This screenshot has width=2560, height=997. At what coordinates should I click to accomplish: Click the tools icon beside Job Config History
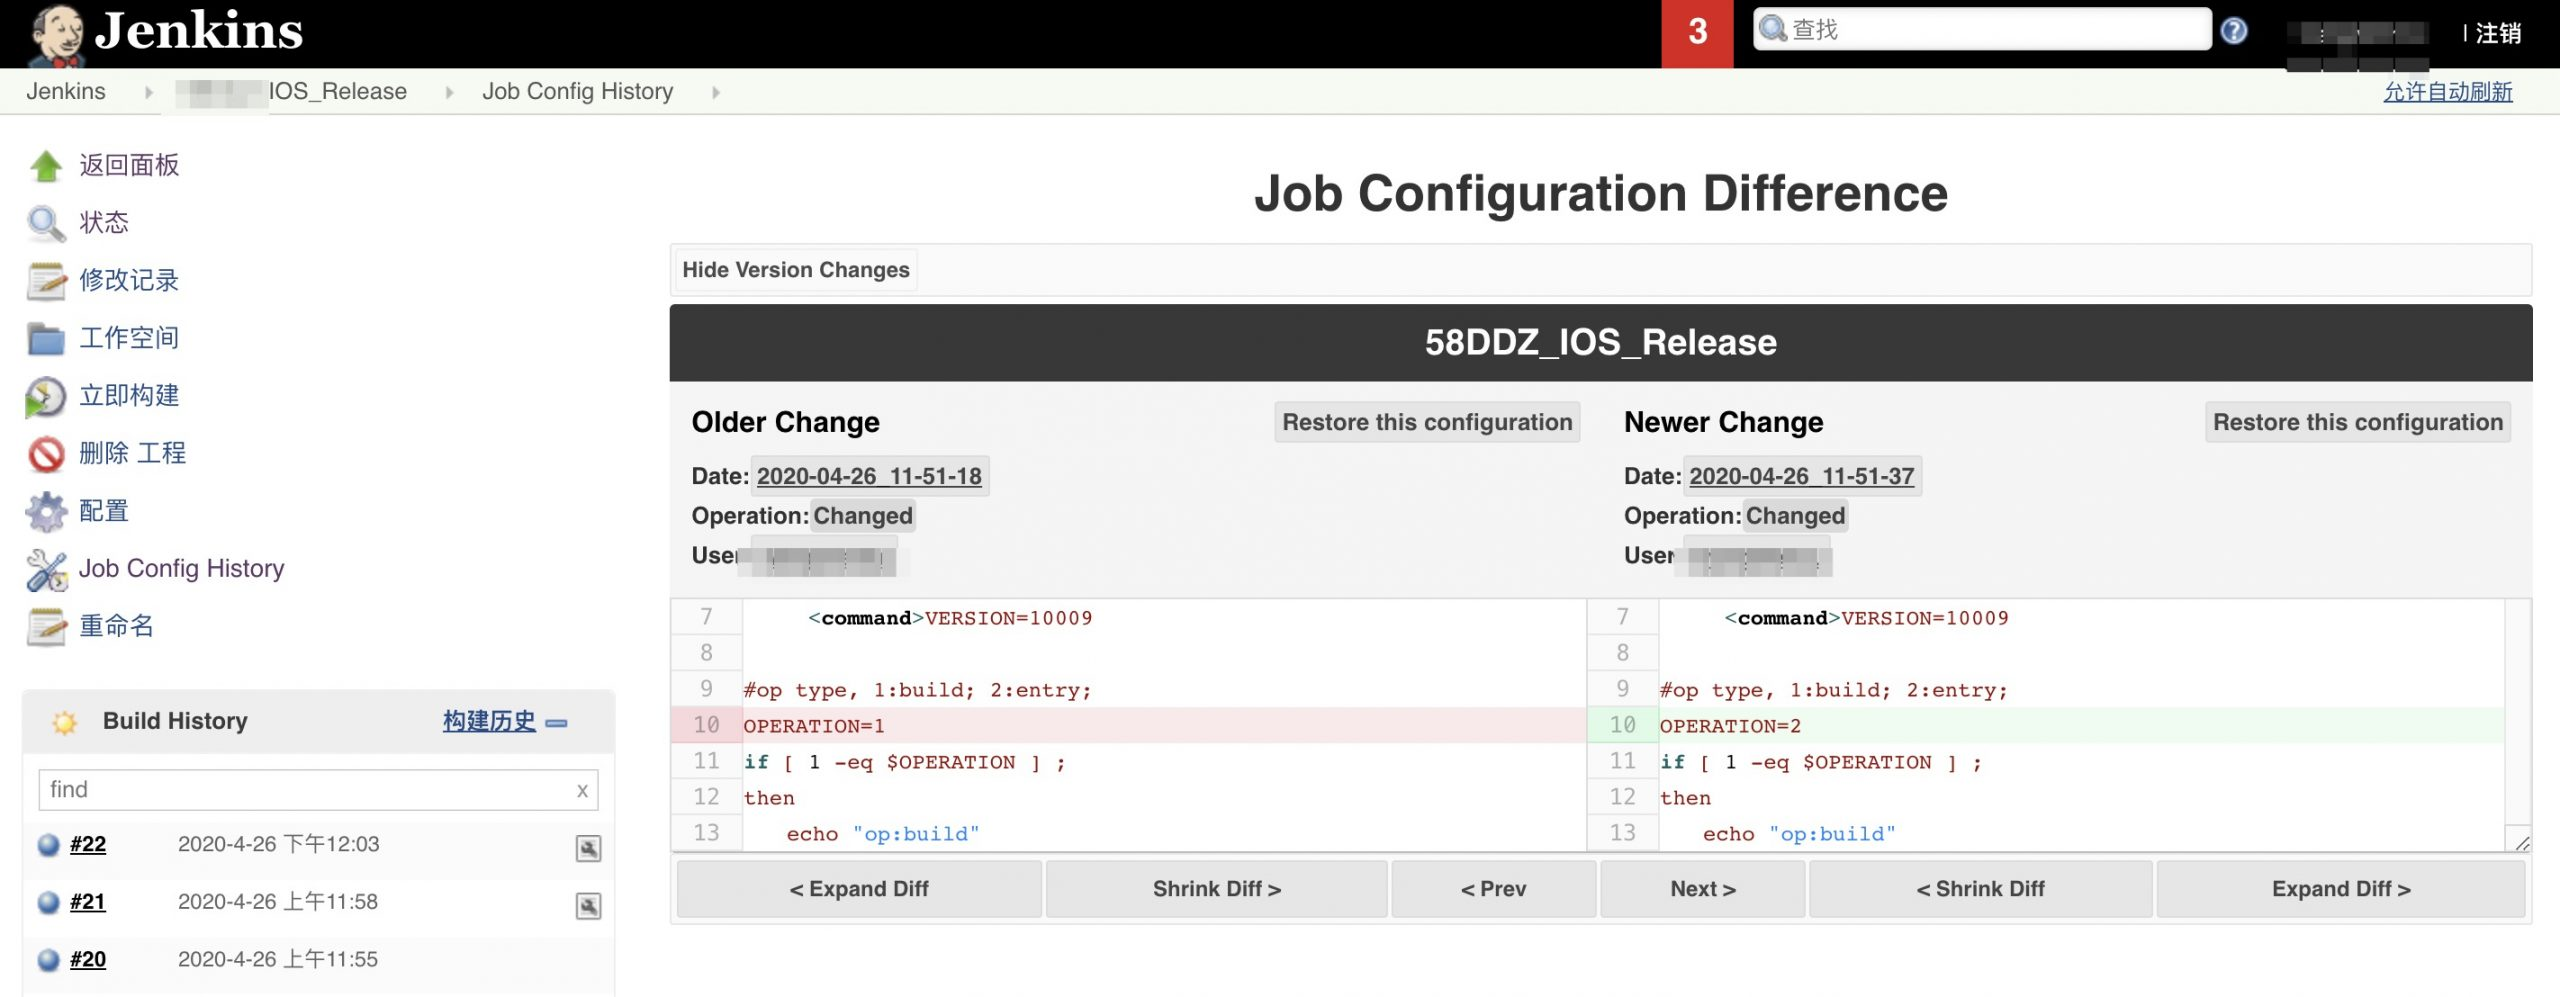click(x=46, y=570)
